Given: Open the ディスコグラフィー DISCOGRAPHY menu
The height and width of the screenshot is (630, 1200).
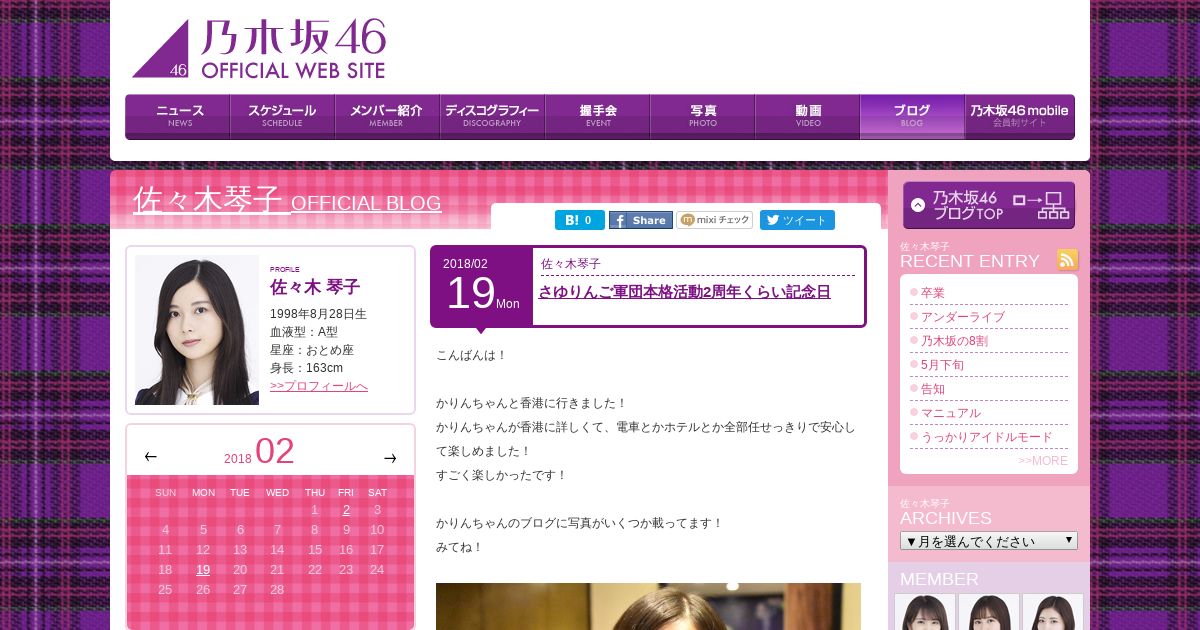Looking at the screenshot, I should click(x=493, y=116).
